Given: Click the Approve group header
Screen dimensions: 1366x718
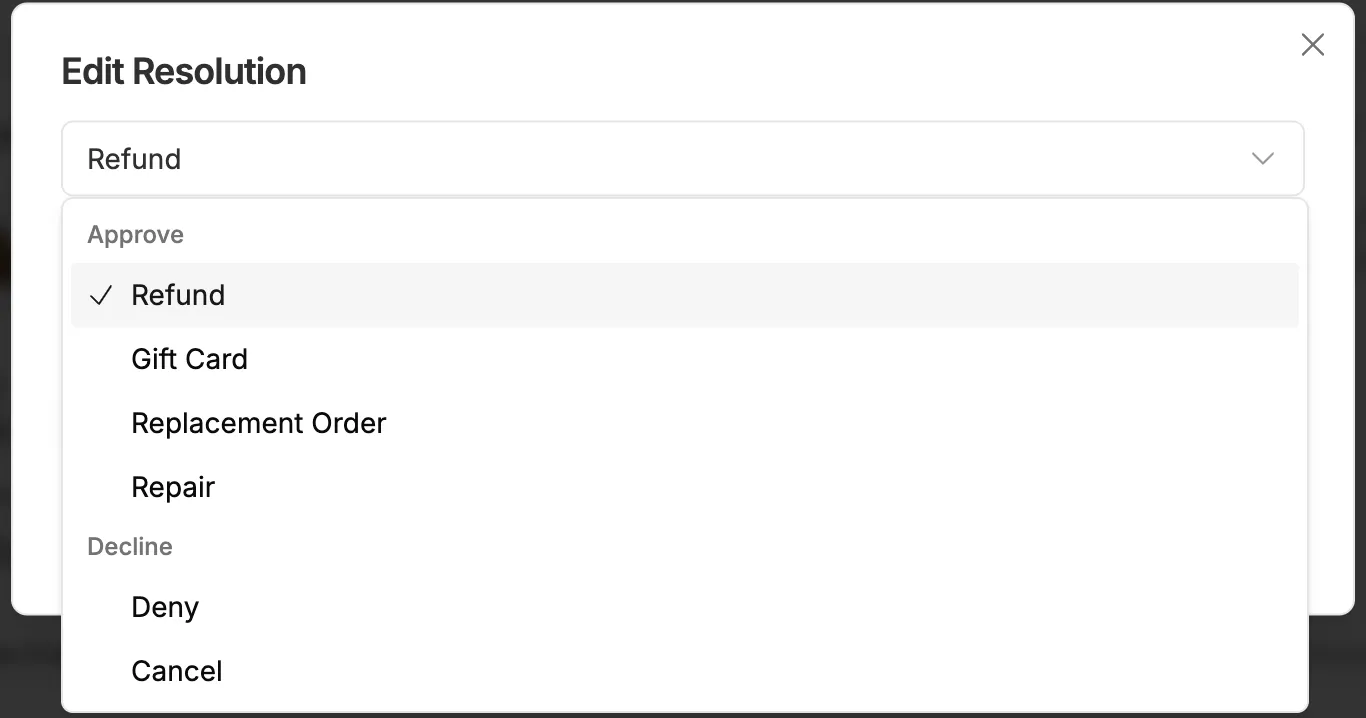Looking at the screenshot, I should point(135,234).
